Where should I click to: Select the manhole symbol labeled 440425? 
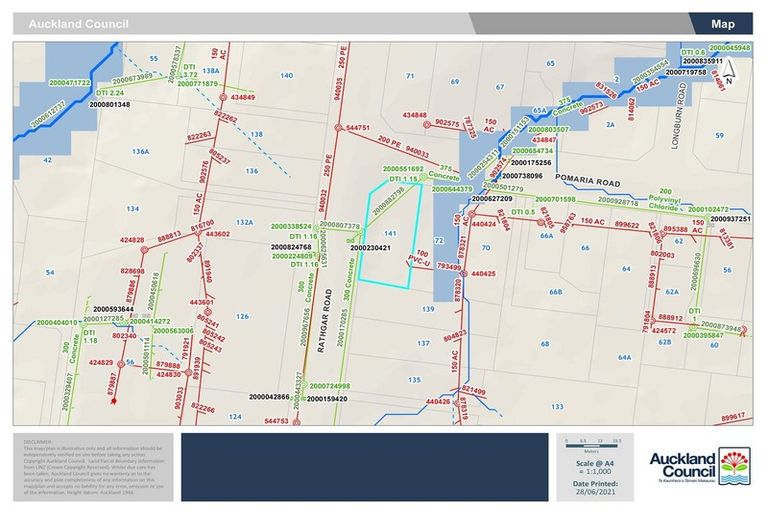point(464,273)
